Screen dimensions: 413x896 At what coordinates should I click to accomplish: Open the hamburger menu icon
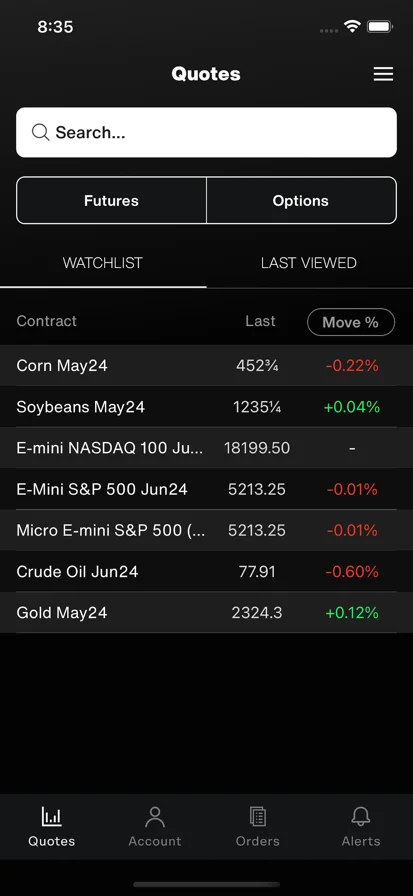point(383,74)
